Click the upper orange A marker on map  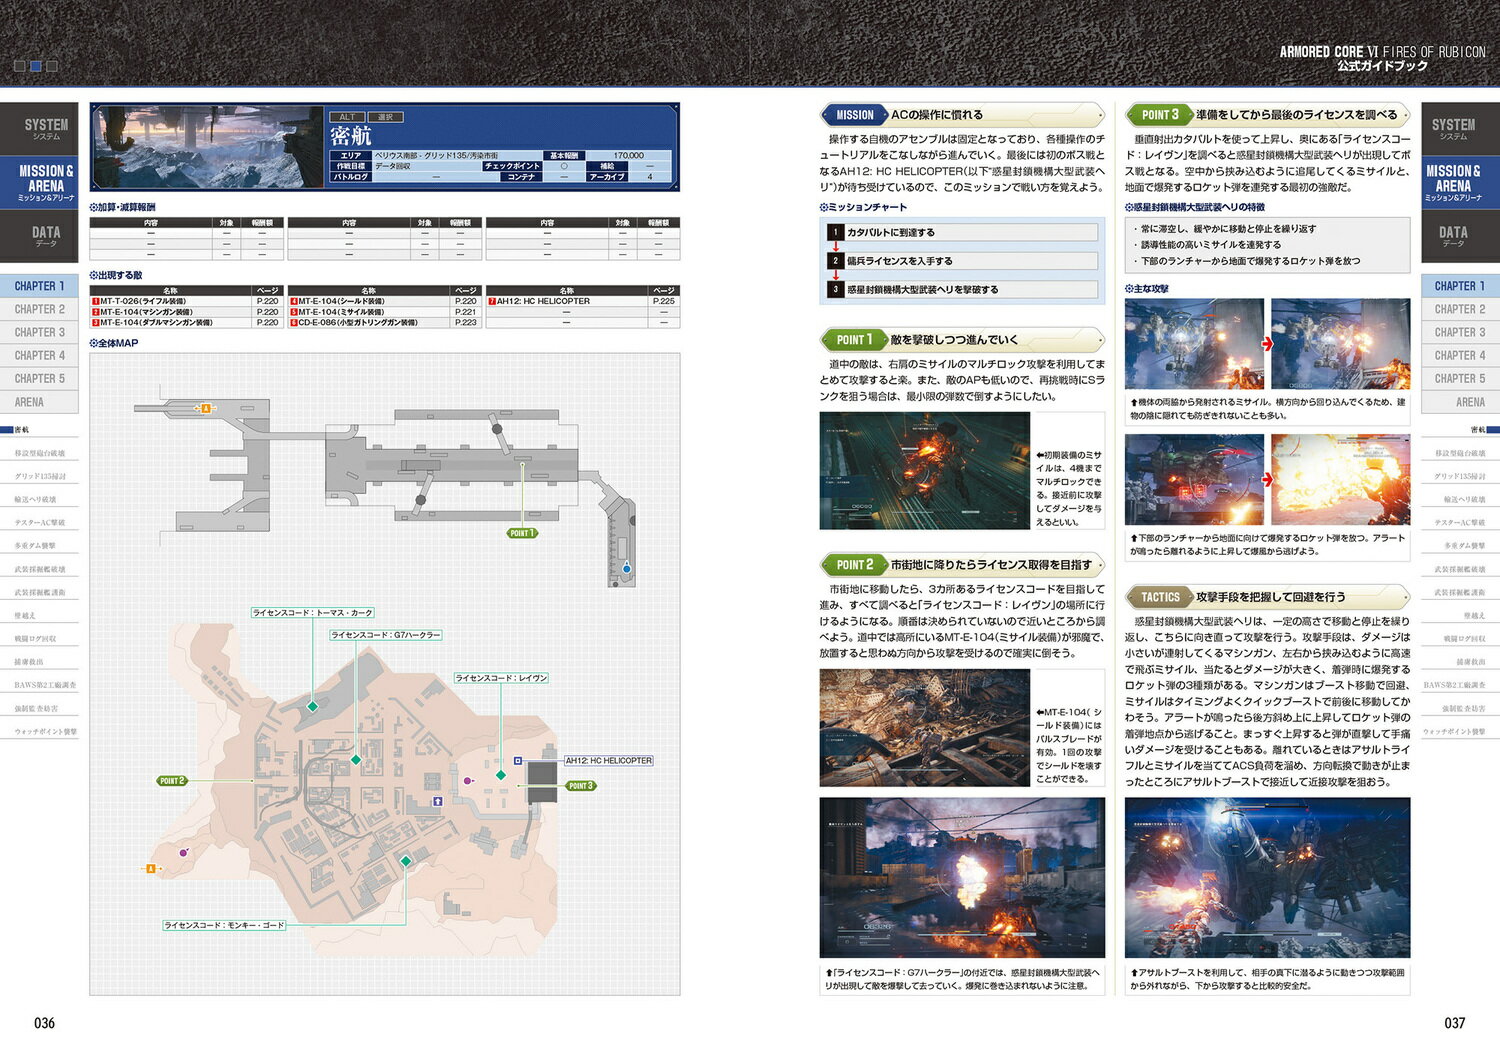206,408
